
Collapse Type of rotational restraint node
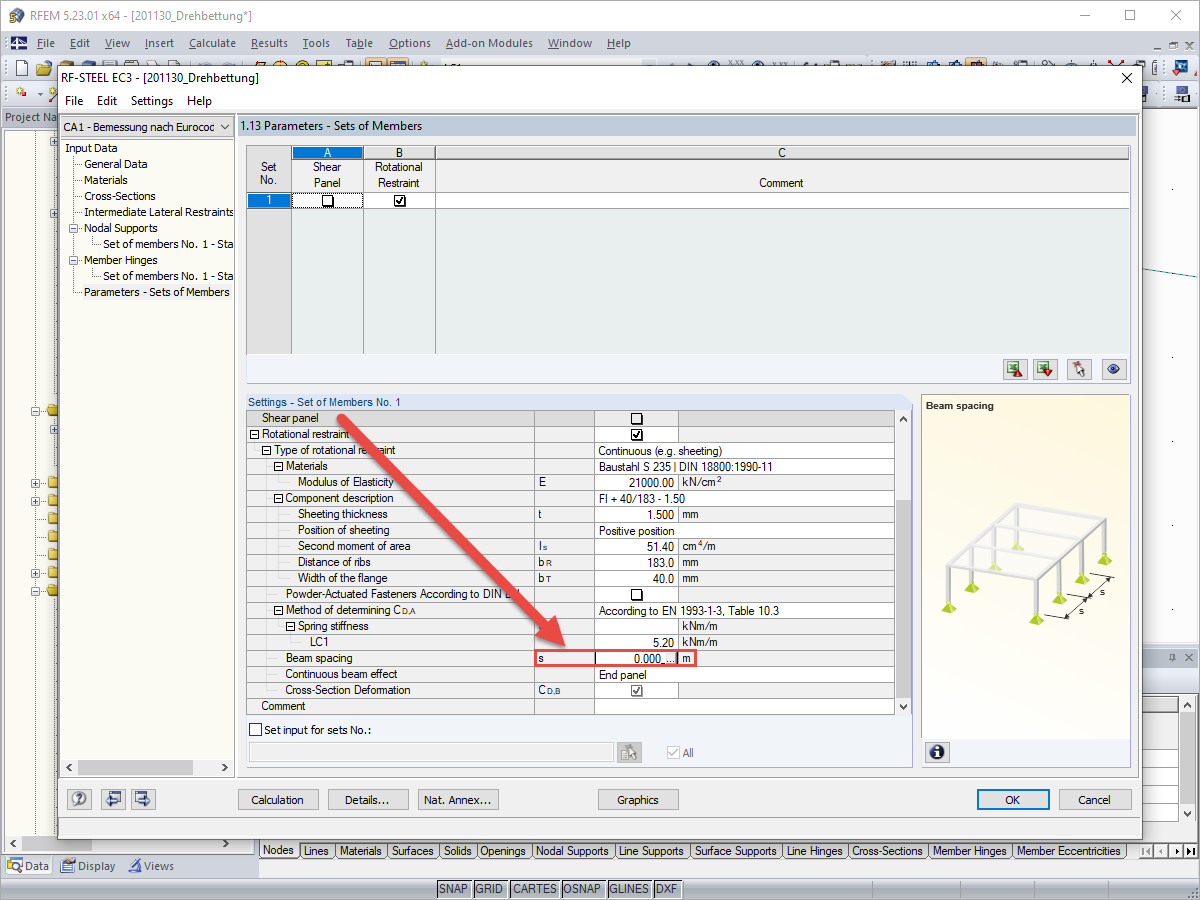coord(267,450)
